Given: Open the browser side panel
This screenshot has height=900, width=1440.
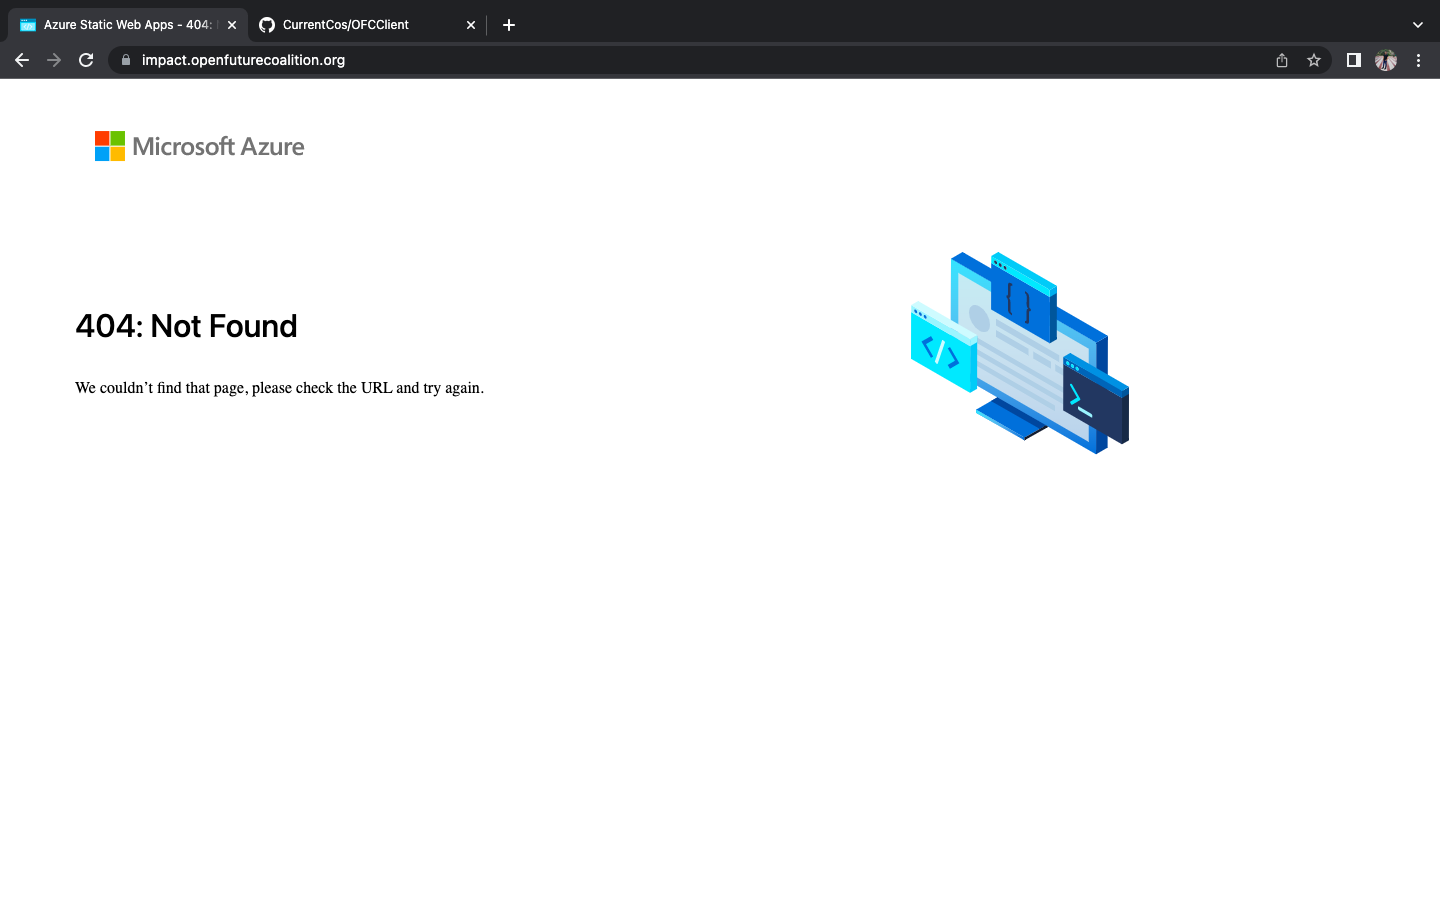Looking at the screenshot, I should tap(1353, 60).
